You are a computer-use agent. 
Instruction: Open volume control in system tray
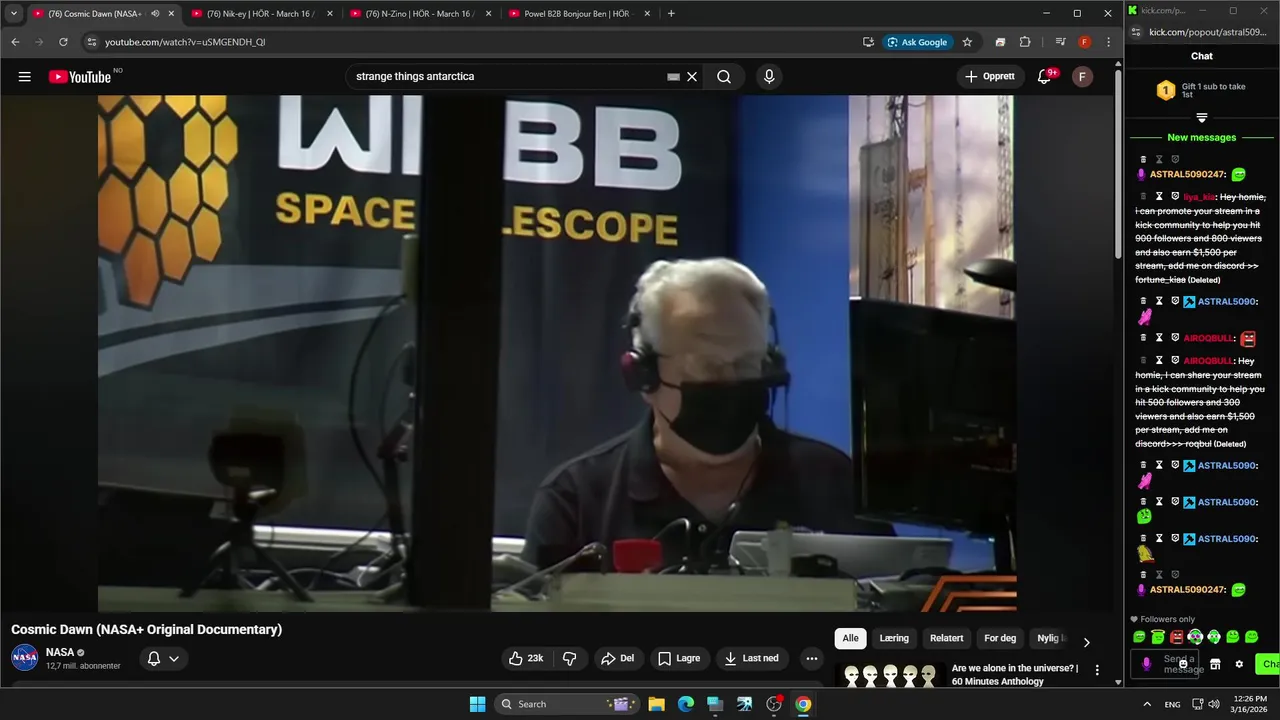(x=1213, y=704)
